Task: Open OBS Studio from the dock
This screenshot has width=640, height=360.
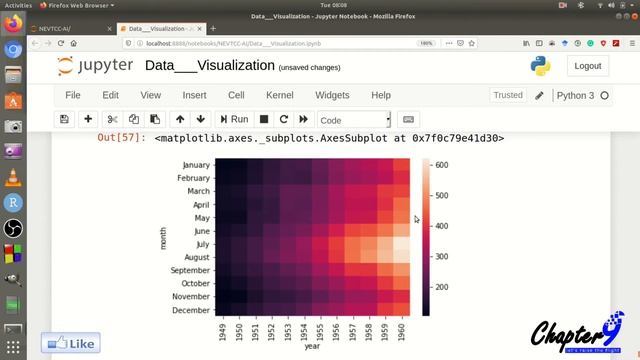Action: pyautogui.click(x=13, y=228)
